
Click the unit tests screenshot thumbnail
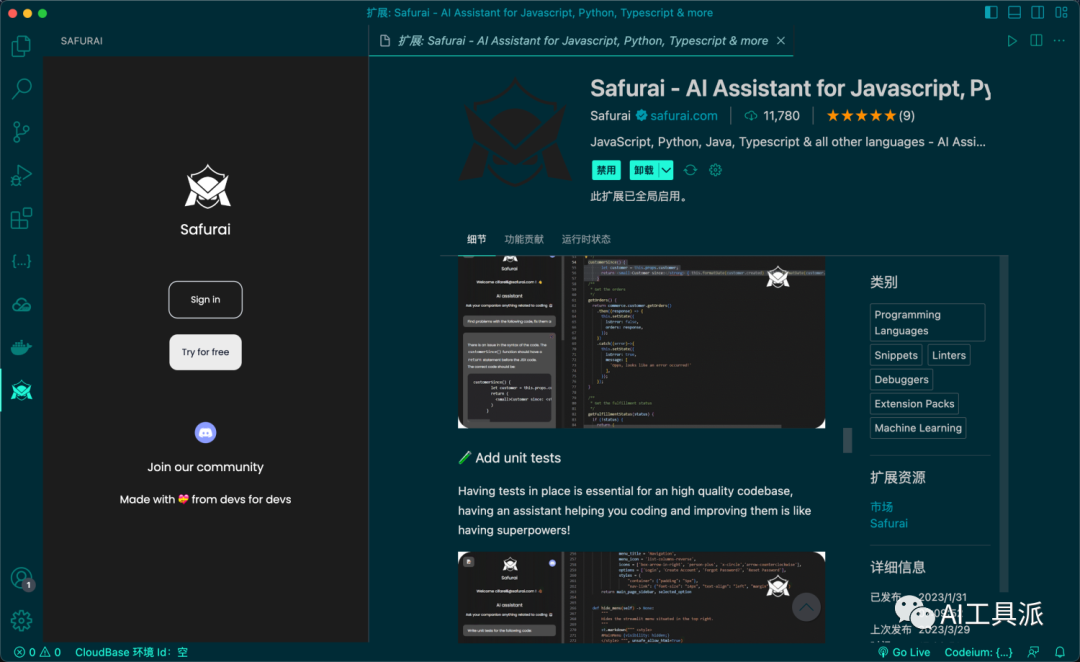coord(641,597)
